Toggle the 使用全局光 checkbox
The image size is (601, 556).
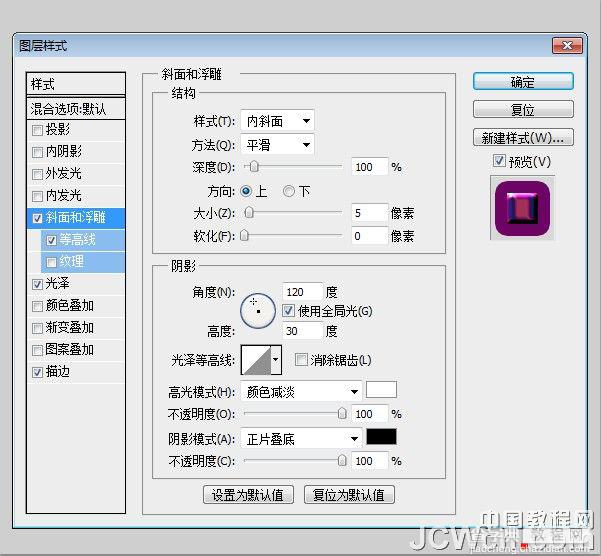[288, 310]
